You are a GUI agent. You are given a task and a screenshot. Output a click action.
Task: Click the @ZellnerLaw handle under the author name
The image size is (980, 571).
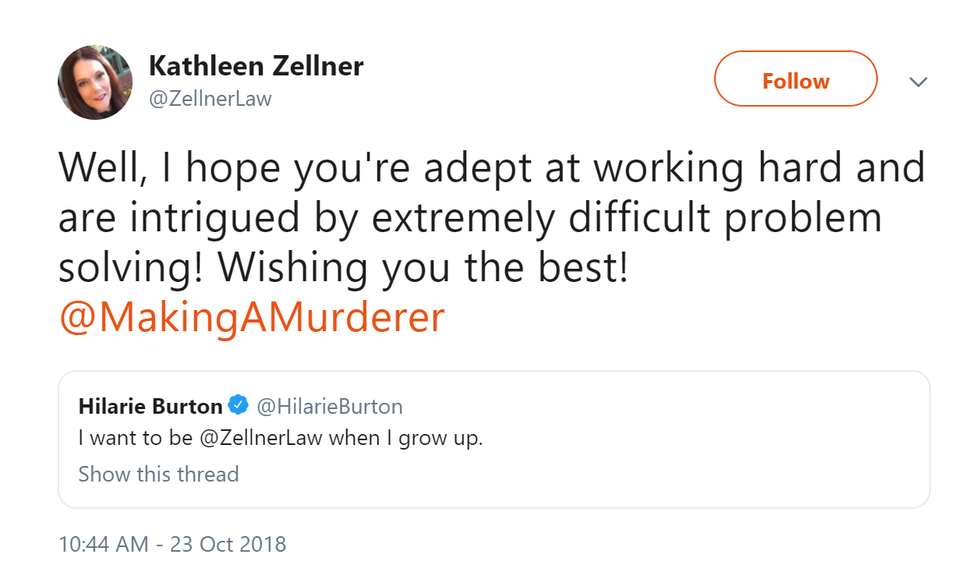tap(210, 99)
